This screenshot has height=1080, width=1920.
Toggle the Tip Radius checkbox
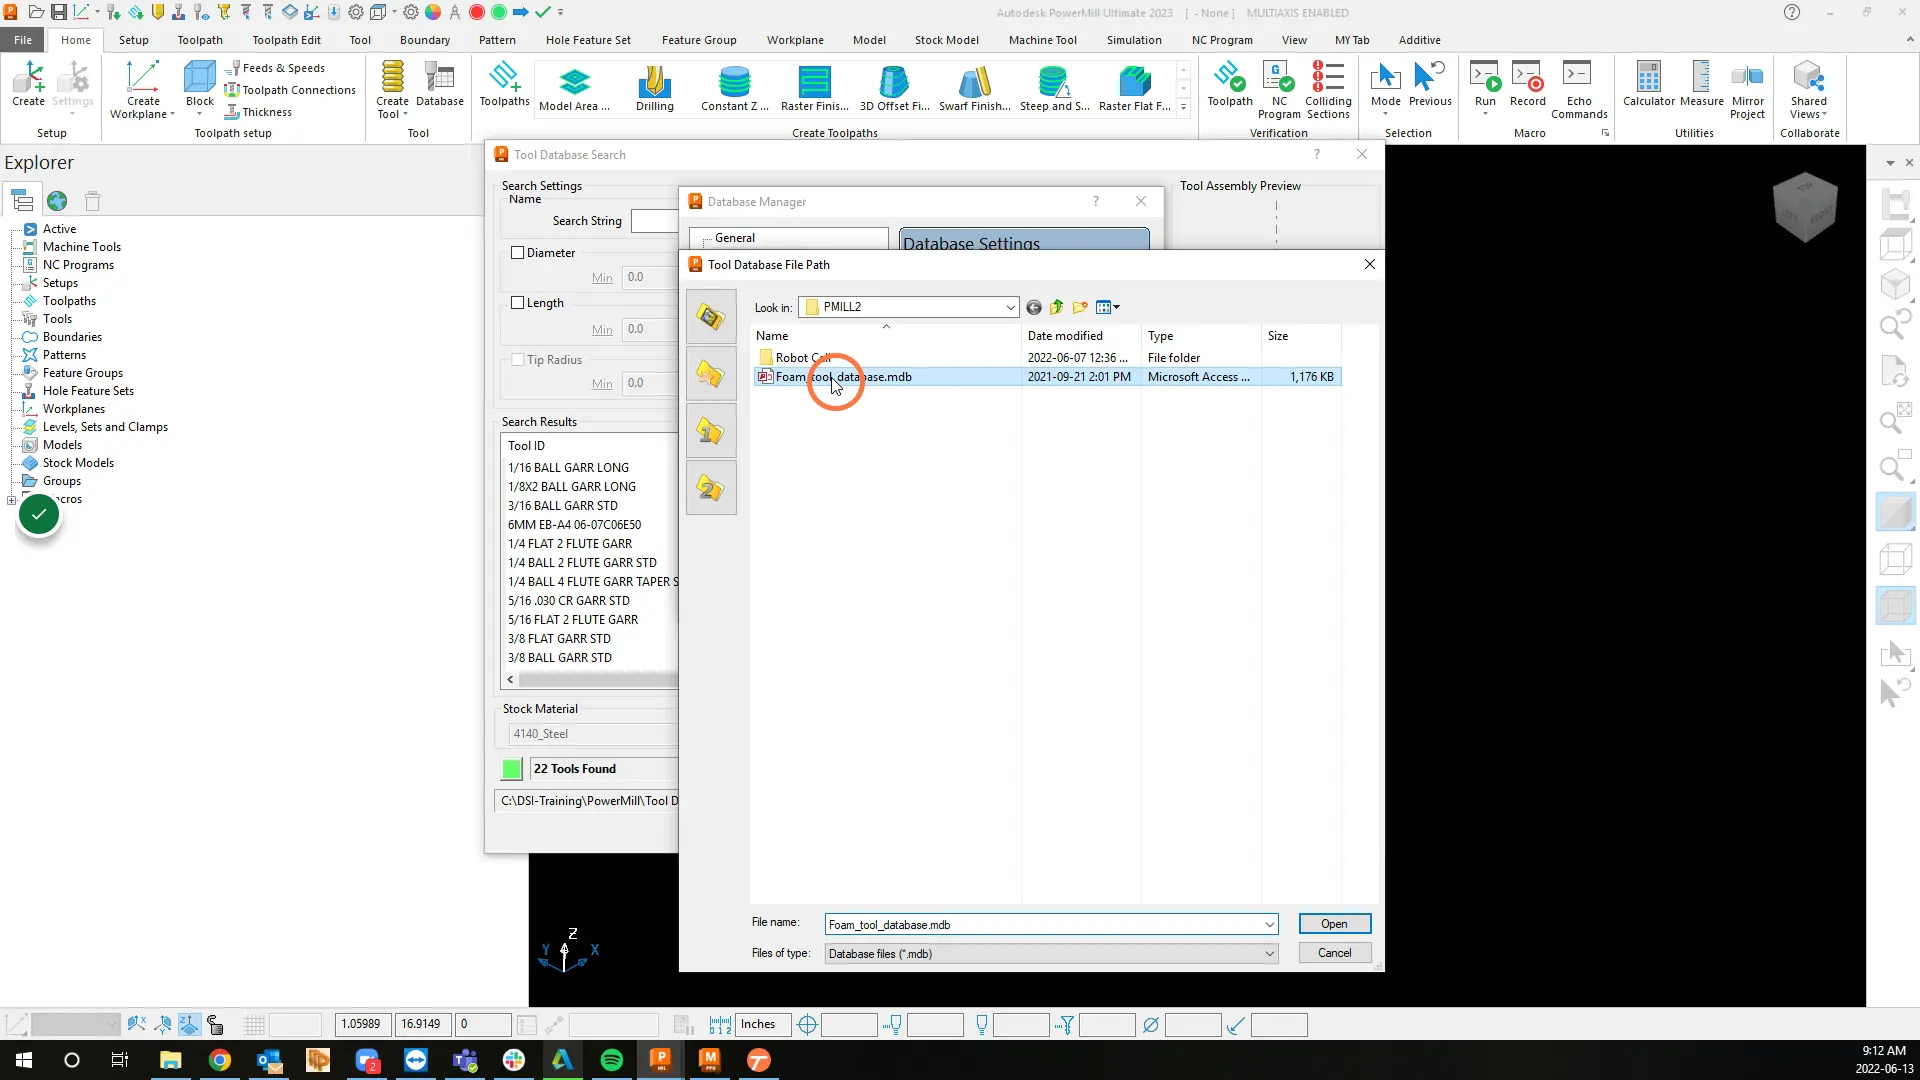[517, 360]
